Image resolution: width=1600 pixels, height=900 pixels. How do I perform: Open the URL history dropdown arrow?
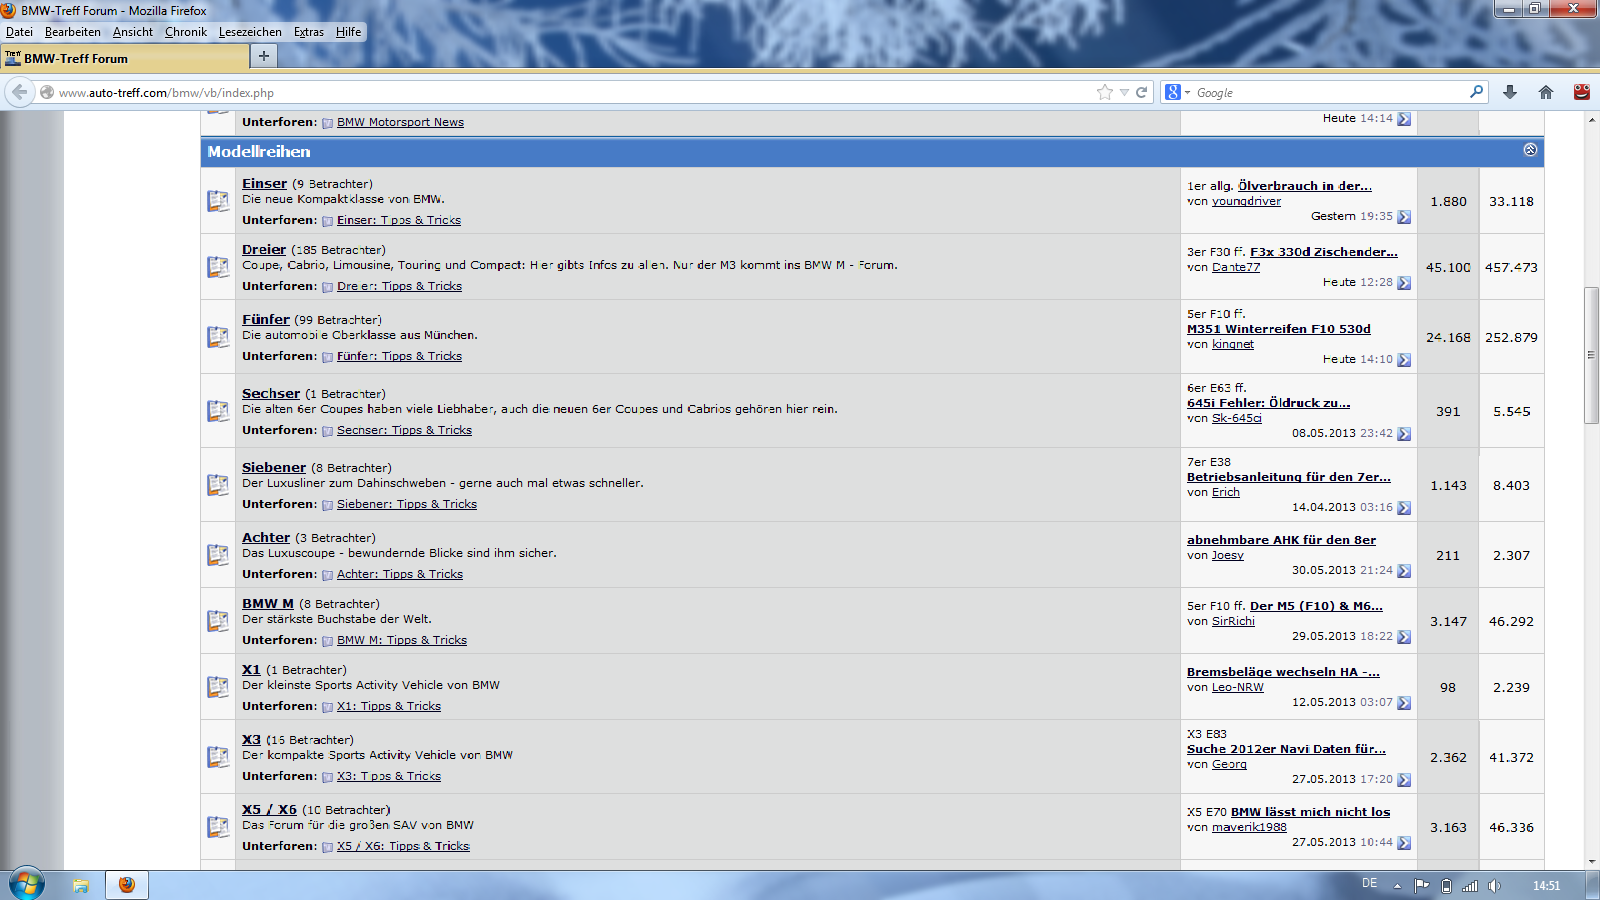click(x=1124, y=92)
